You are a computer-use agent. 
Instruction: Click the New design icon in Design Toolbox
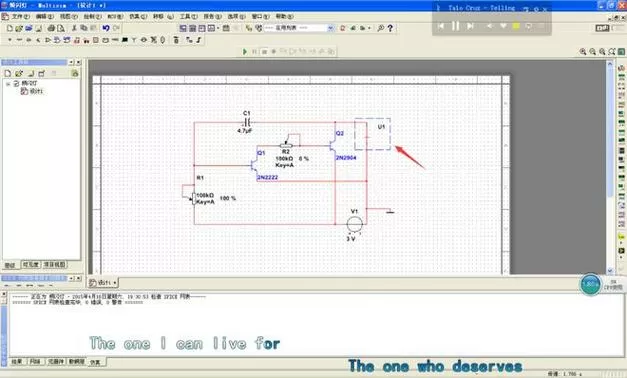[8, 73]
